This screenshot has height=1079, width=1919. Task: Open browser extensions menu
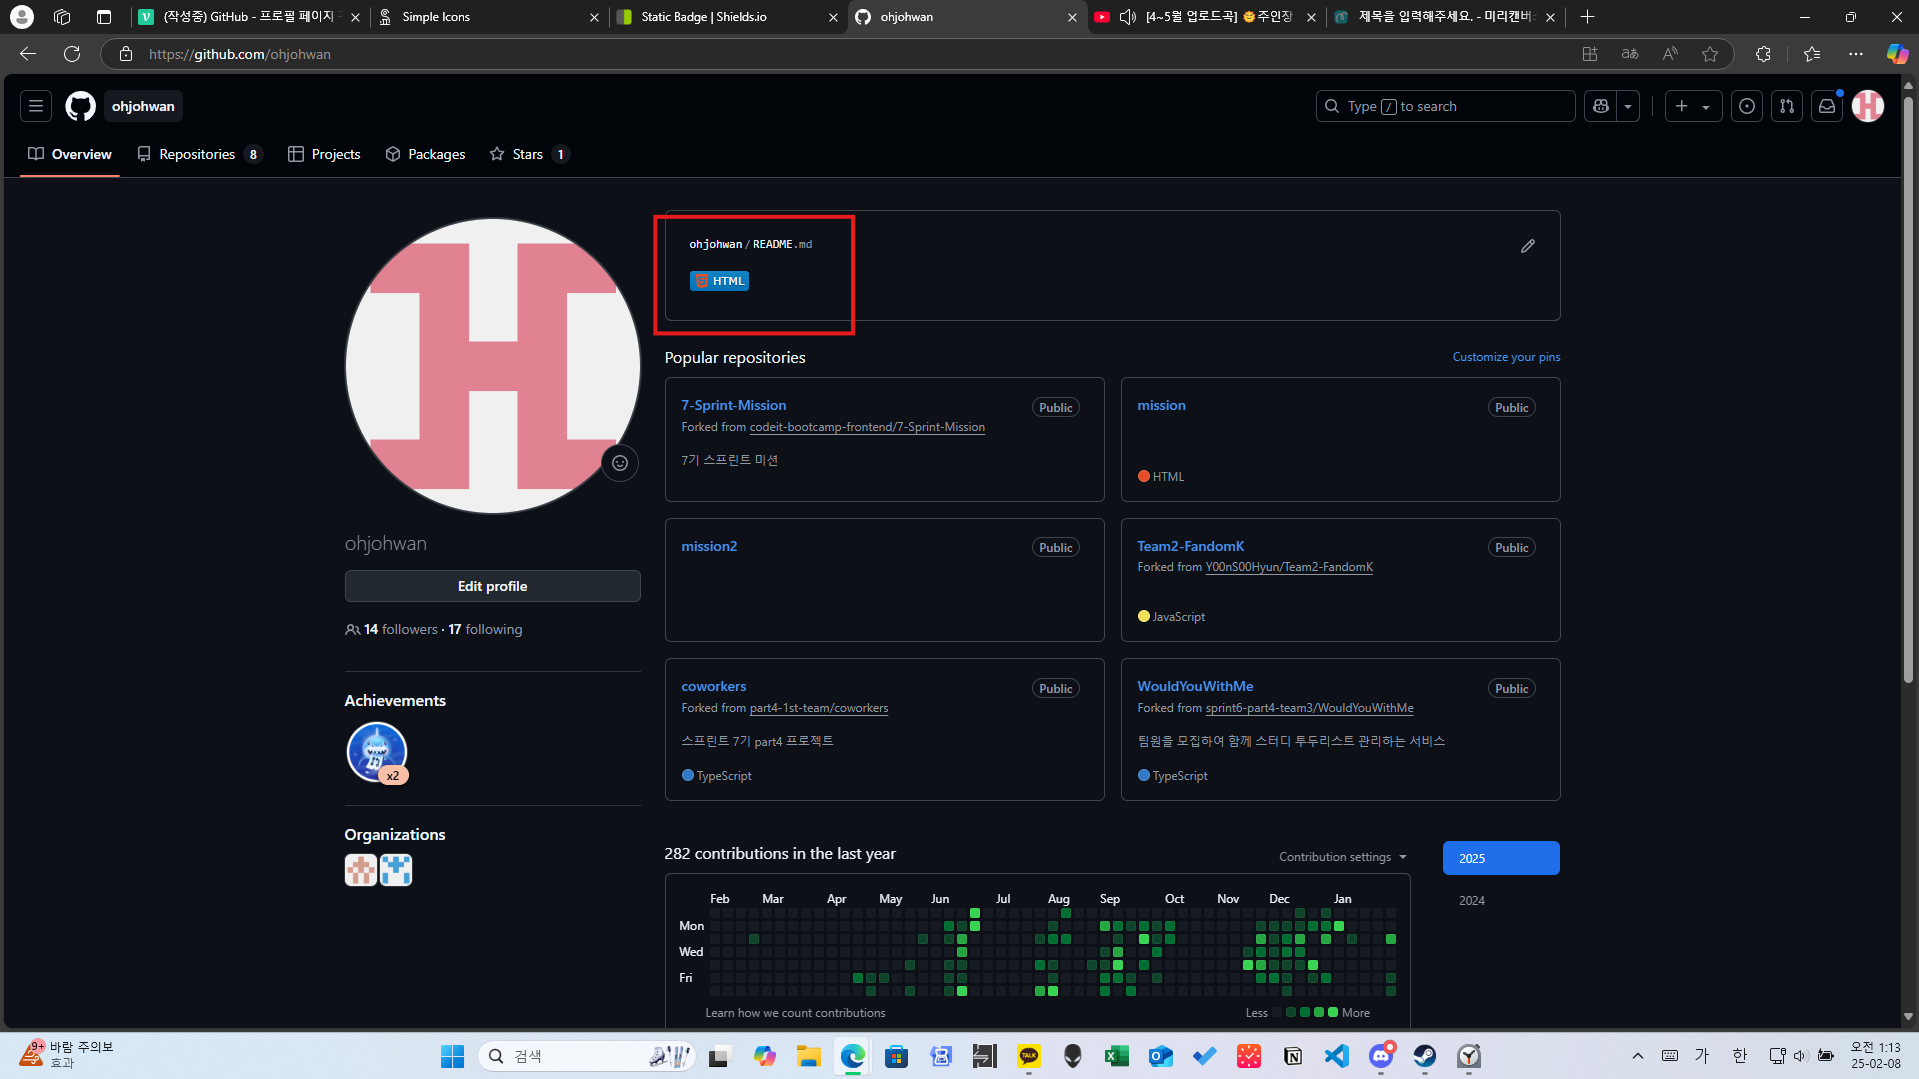1763,54
